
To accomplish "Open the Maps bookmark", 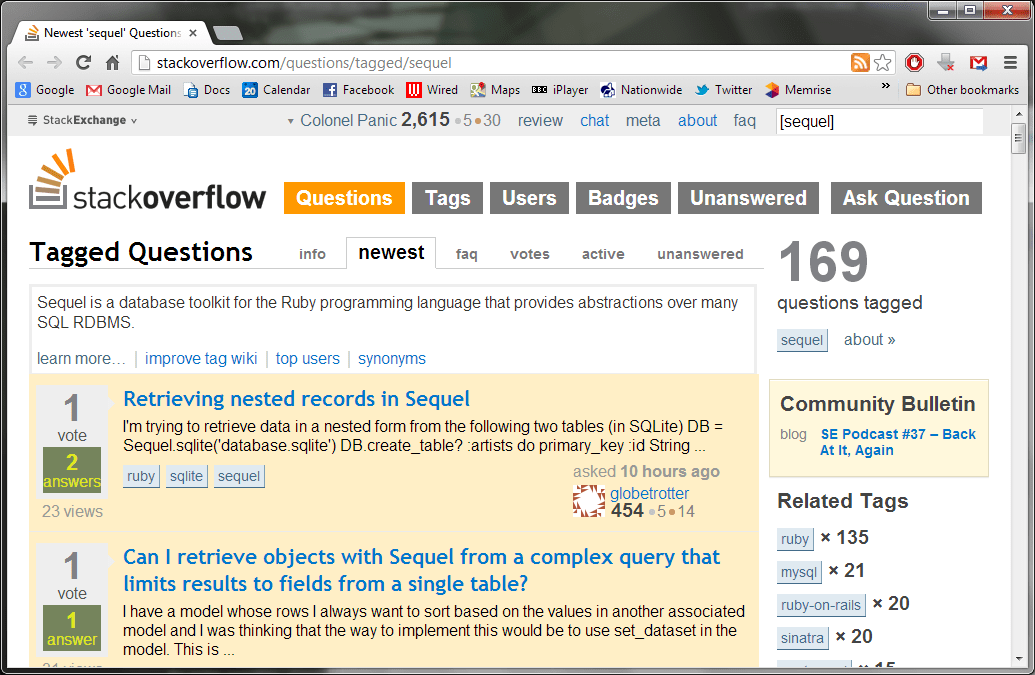I will tap(495, 90).
